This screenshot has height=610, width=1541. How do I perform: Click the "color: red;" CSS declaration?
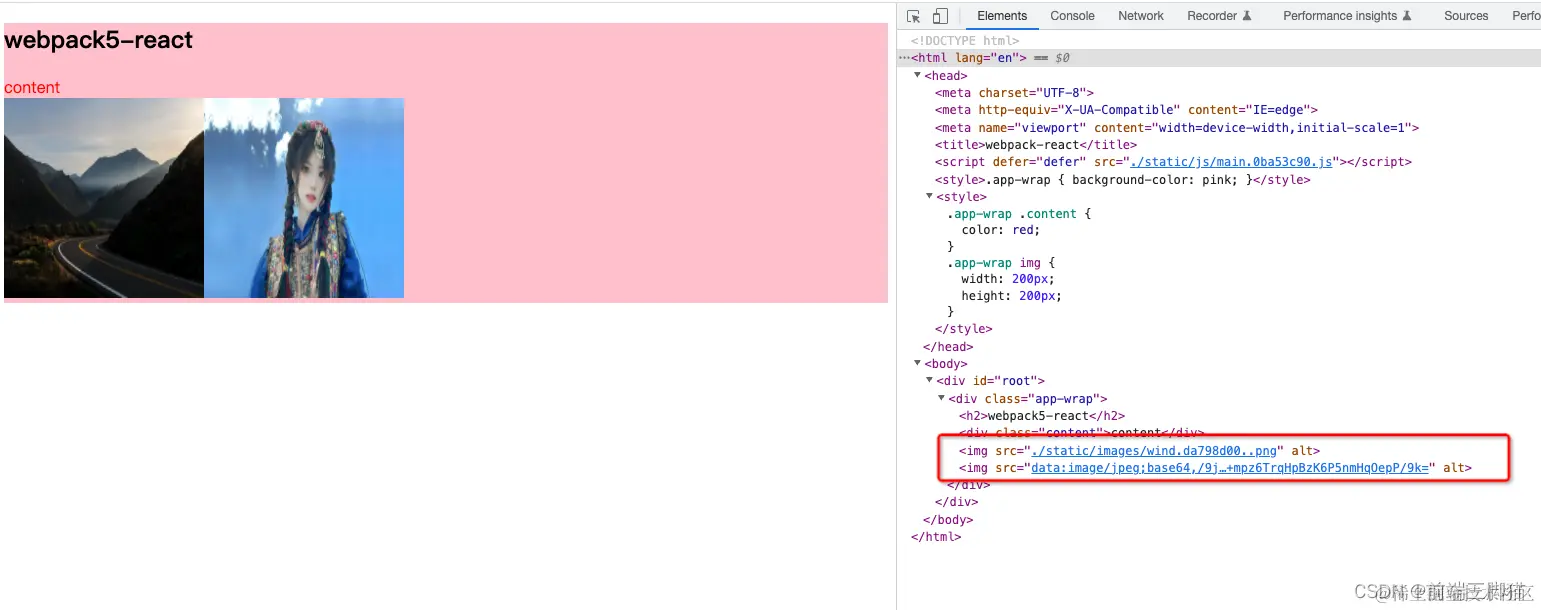point(1001,230)
